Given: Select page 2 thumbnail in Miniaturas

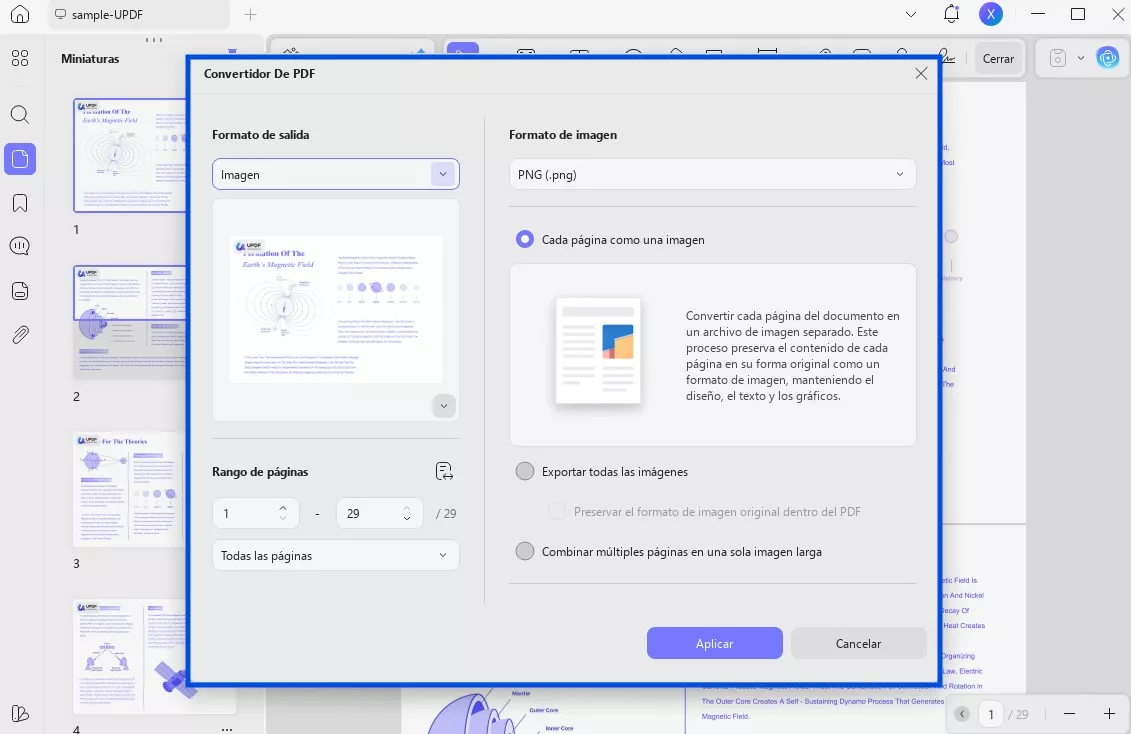Looking at the screenshot, I should [130, 322].
